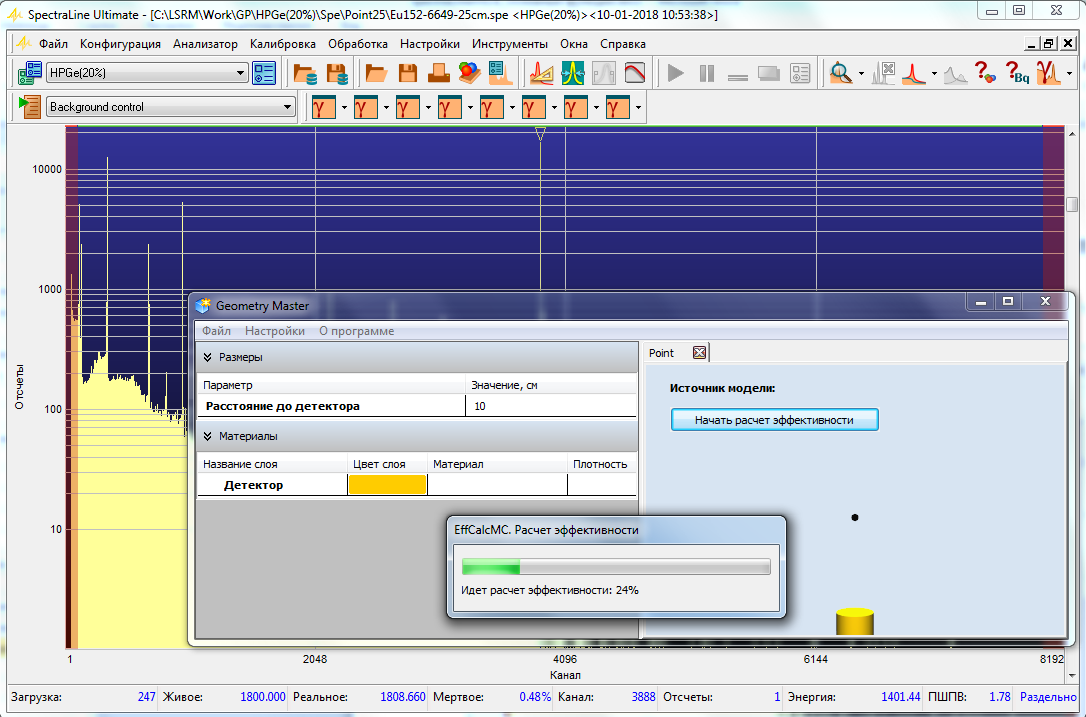Open the Background control dropdown

pos(288,107)
